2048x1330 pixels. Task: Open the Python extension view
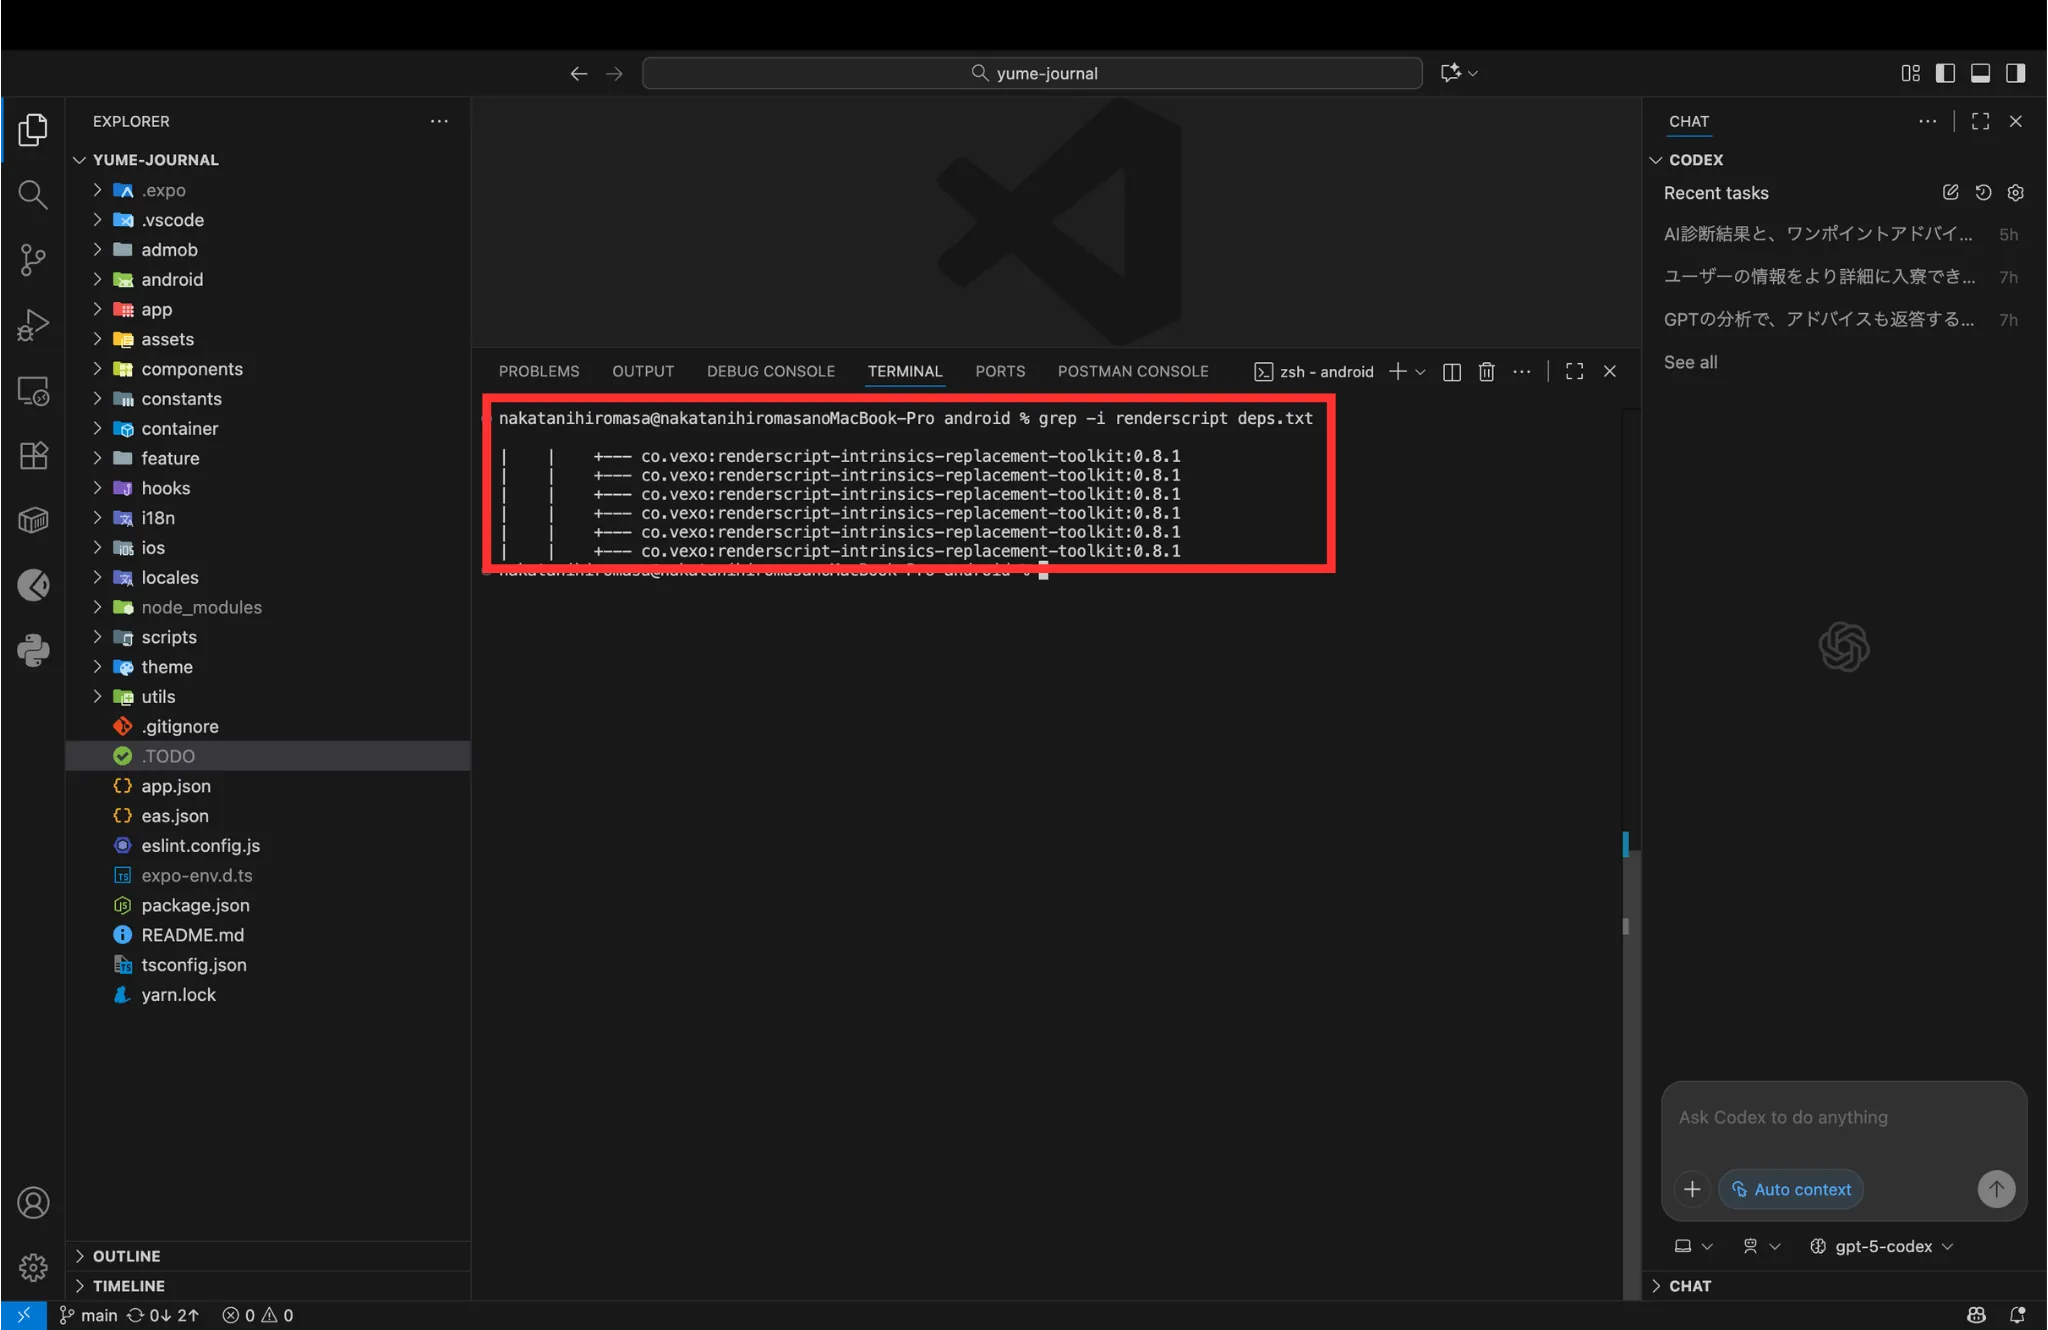coord(33,650)
